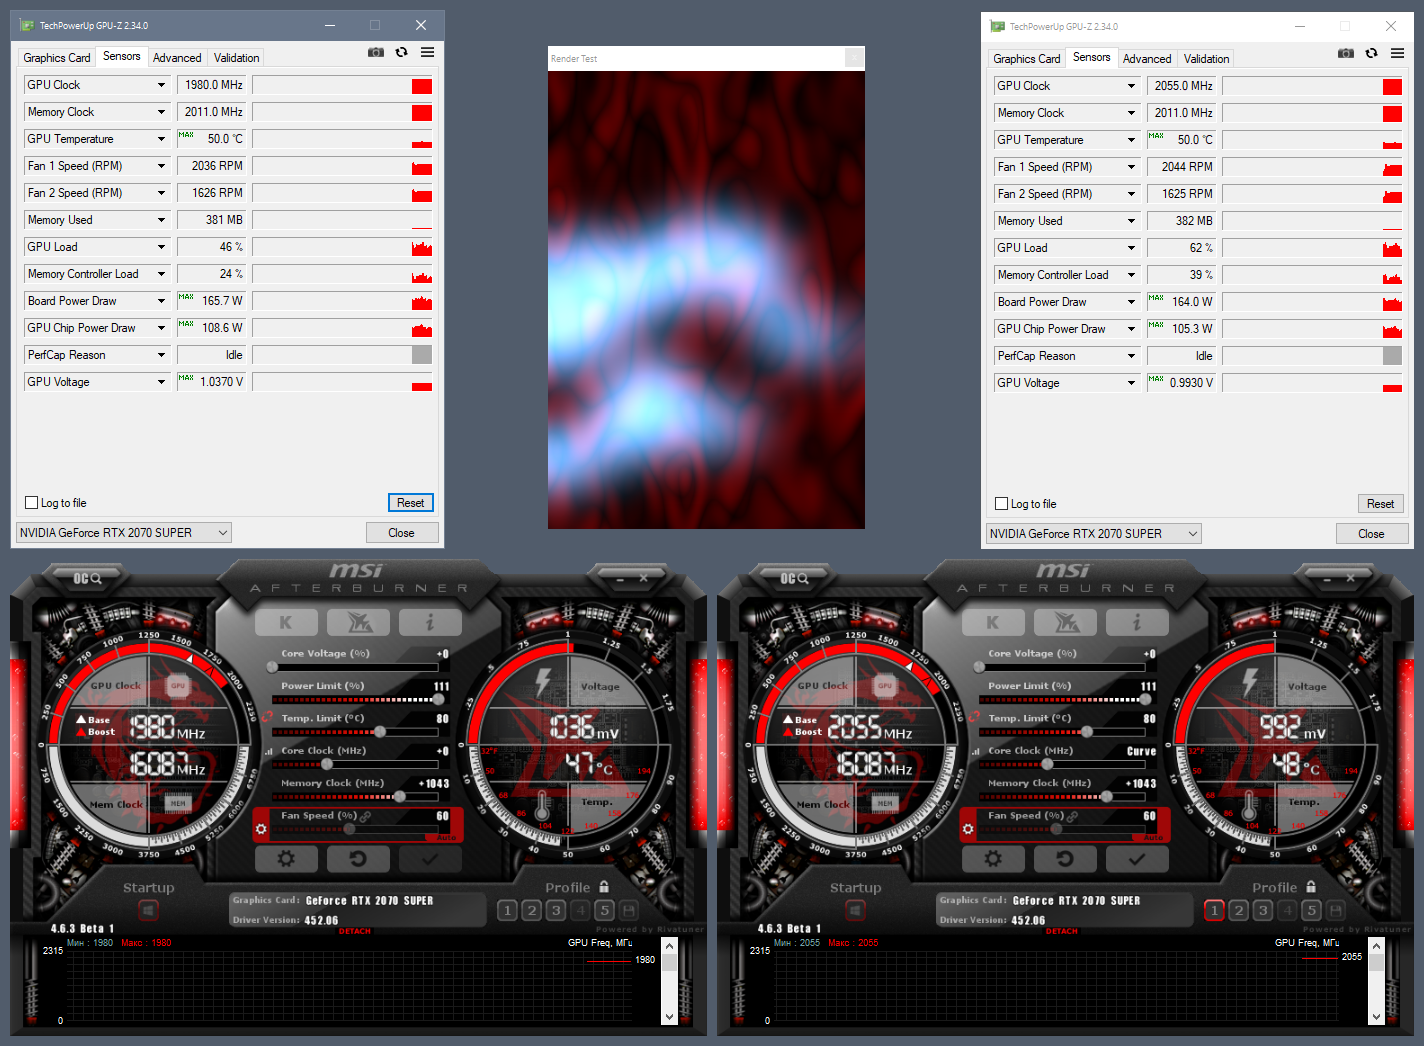Click scroll-down arrow on left Afterburner graph

click(669, 1016)
